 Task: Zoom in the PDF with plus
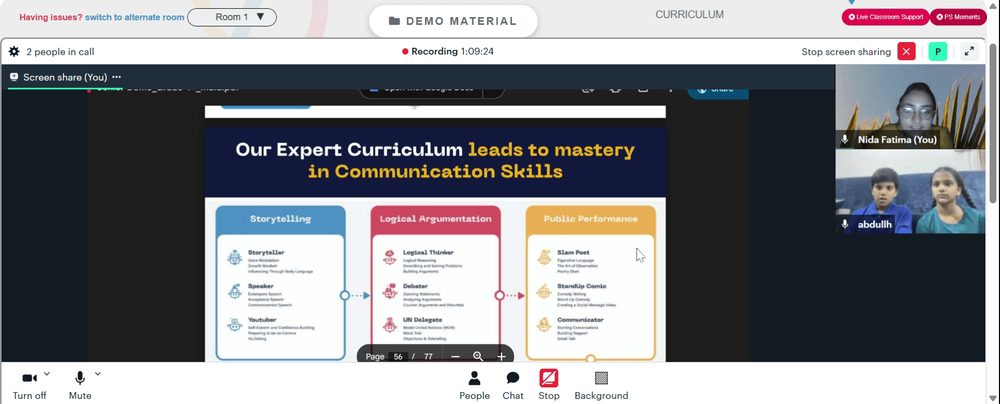click(502, 357)
